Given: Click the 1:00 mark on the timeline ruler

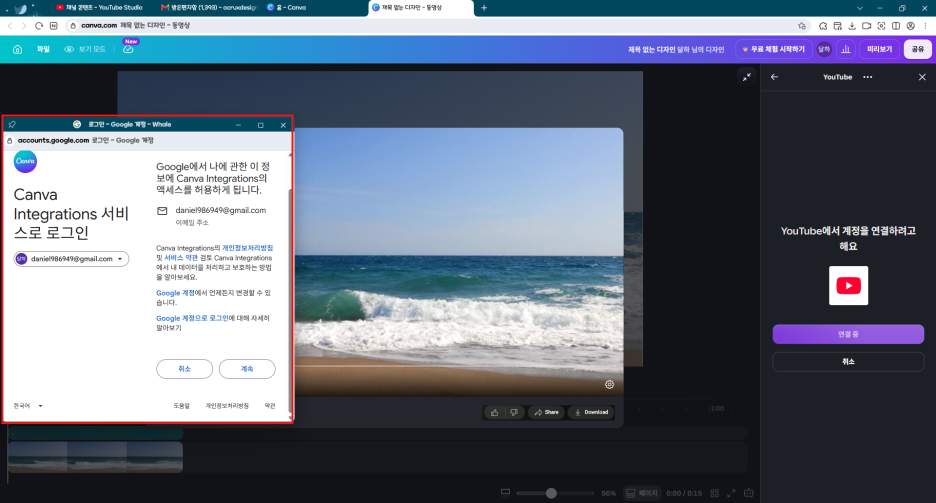Looking at the screenshot, I should click(717, 409).
